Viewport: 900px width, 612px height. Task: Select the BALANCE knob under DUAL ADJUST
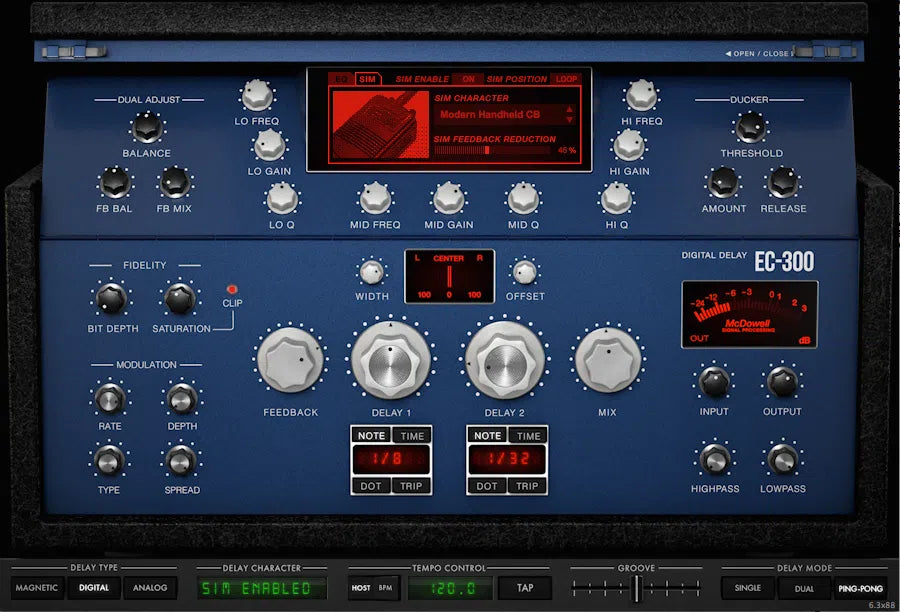146,130
